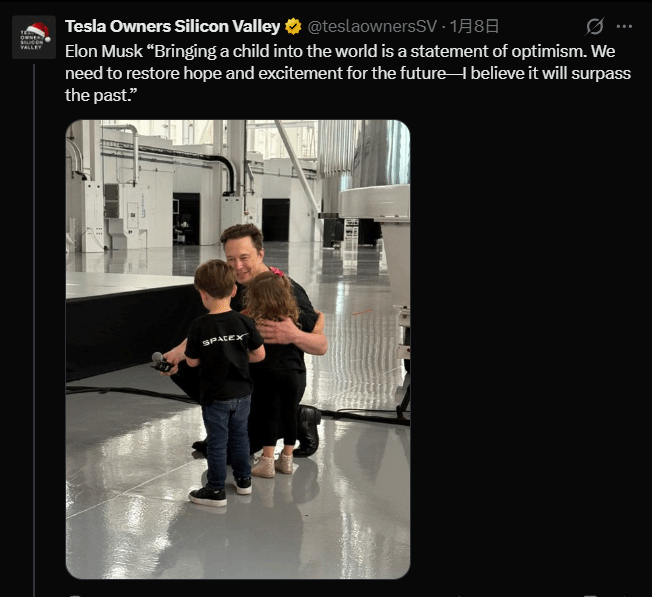Screen dimensions: 652x597
Task: Click the girl's pink hair bow
Action: 277,272
